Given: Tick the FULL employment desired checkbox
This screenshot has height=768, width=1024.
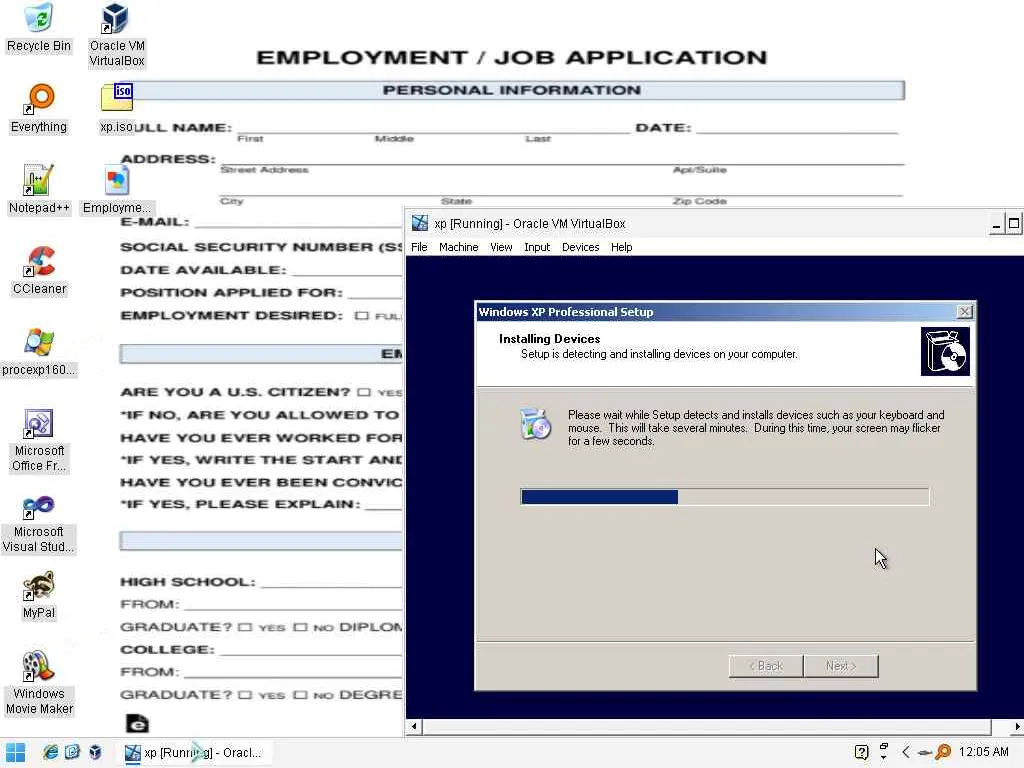Looking at the screenshot, I should (x=361, y=315).
